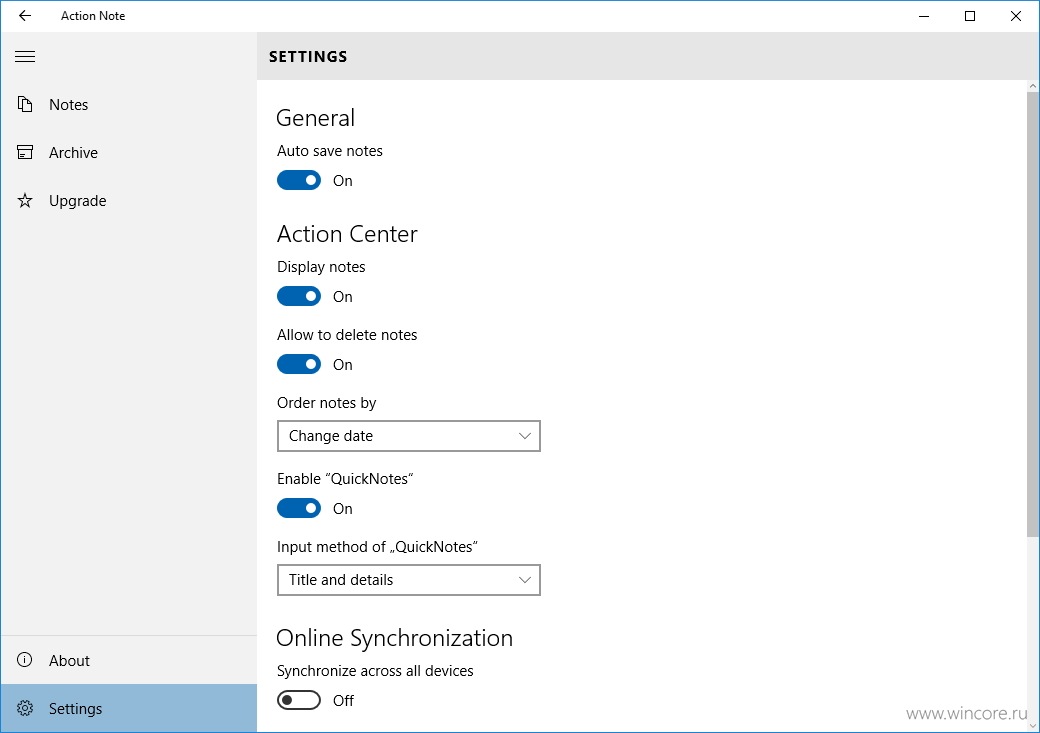Select Settings in sidebar
Viewport: 1040px width, 733px height.
coord(129,708)
